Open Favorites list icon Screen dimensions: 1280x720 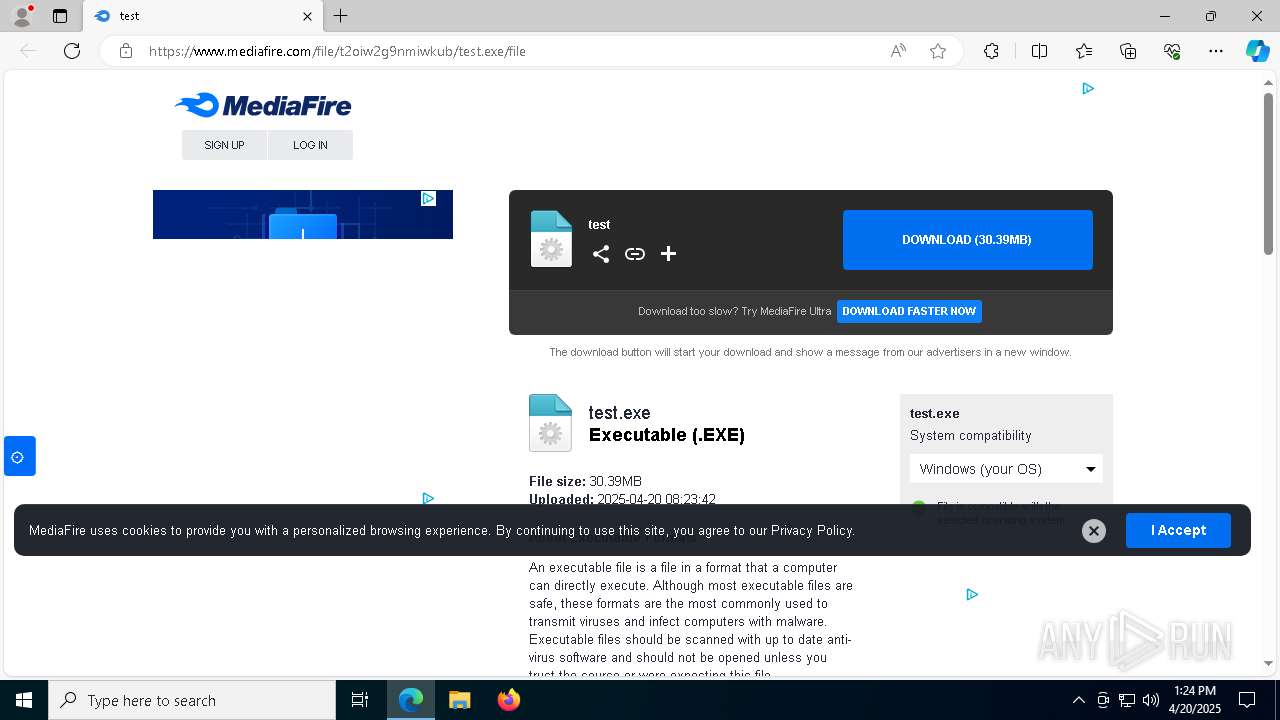click(x=1084, y=51)
